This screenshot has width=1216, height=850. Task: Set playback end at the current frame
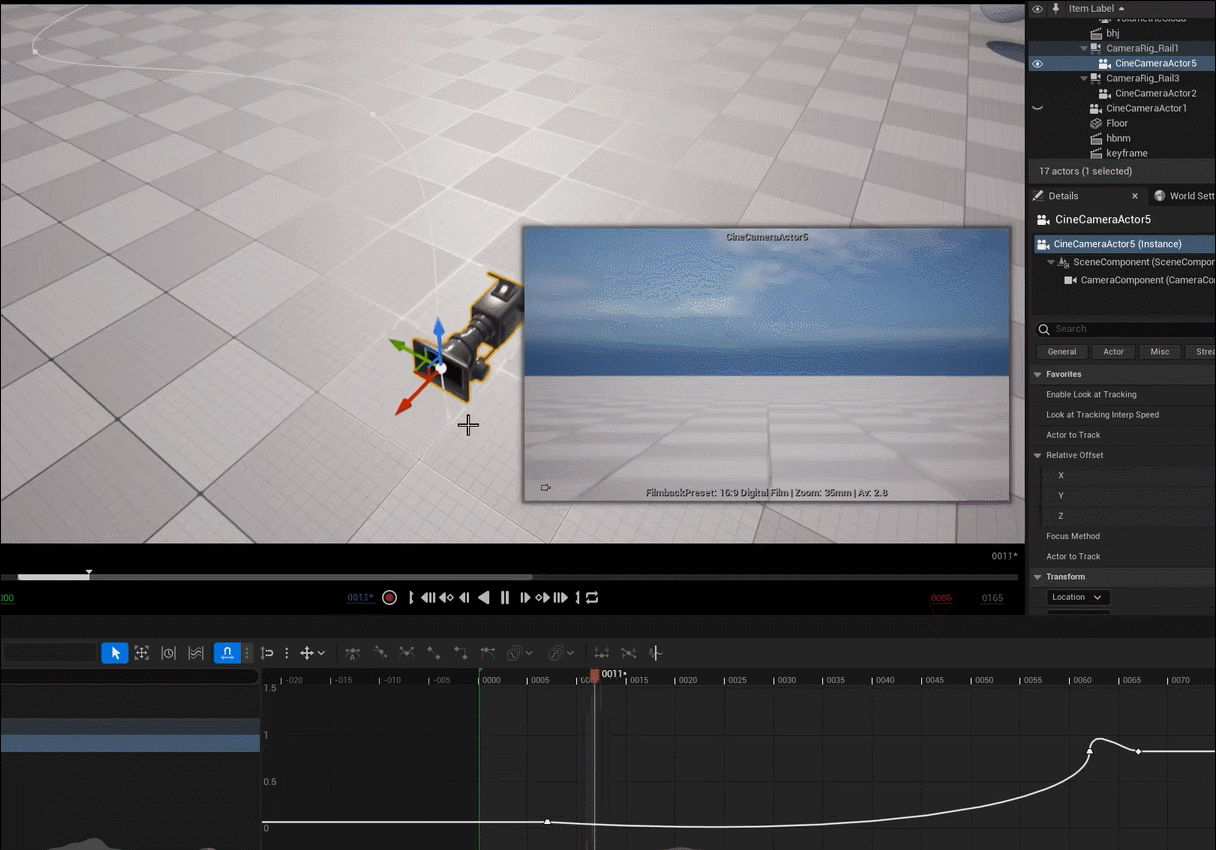(577, 598)
